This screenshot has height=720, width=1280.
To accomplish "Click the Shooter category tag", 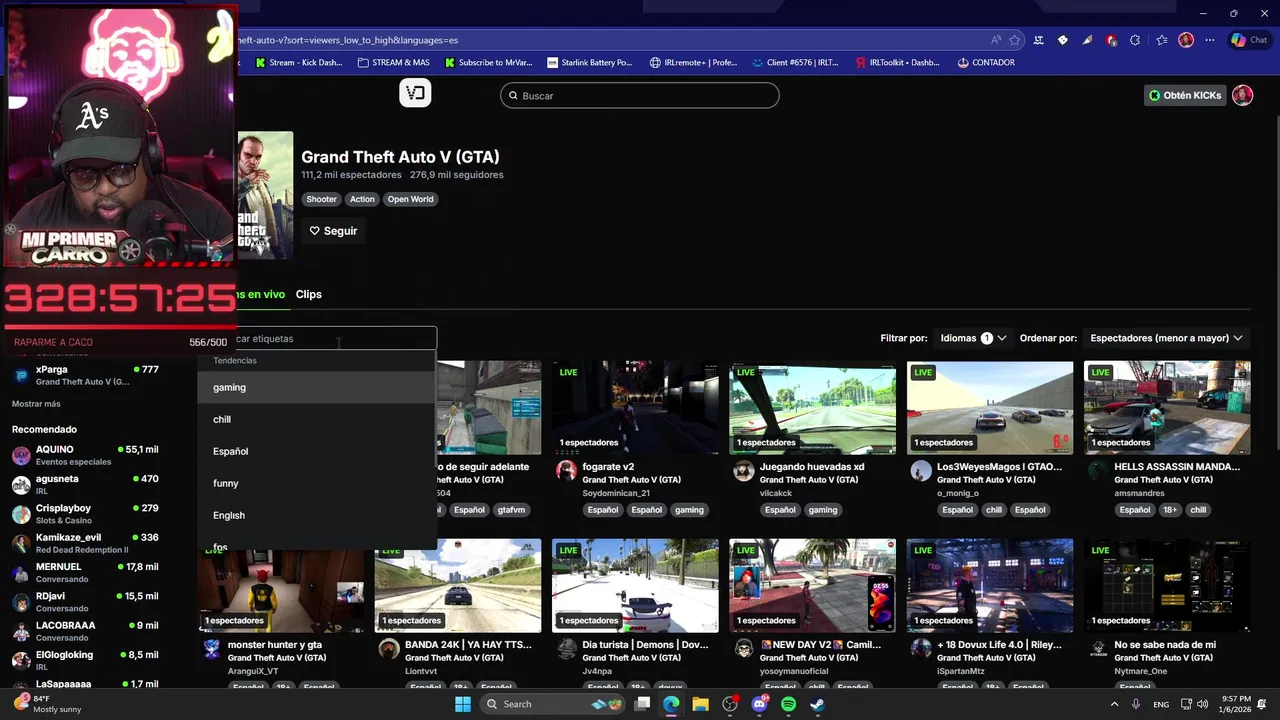I will pos(321,199).
